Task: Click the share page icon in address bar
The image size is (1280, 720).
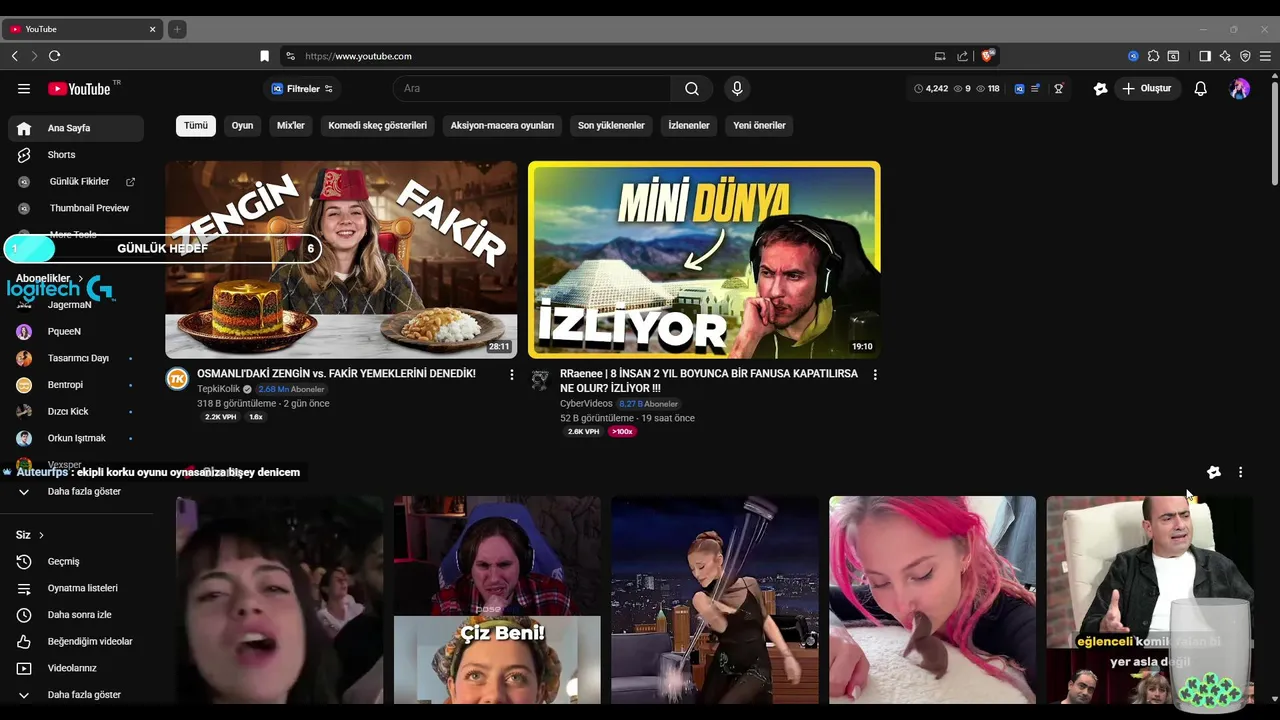Action: (963, 56)
